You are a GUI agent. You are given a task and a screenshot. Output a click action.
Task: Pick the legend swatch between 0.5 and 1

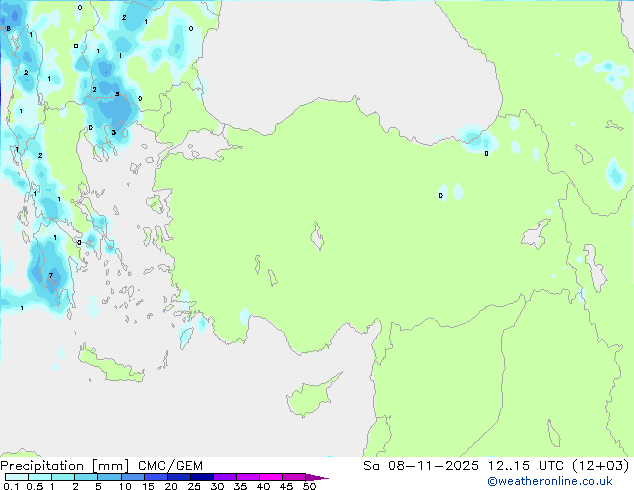(x=40, y=477)
